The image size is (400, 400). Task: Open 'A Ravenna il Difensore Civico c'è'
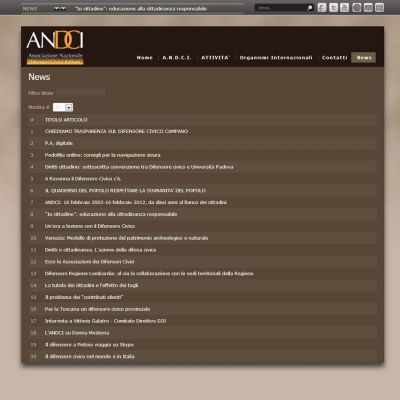pos(83,179)
